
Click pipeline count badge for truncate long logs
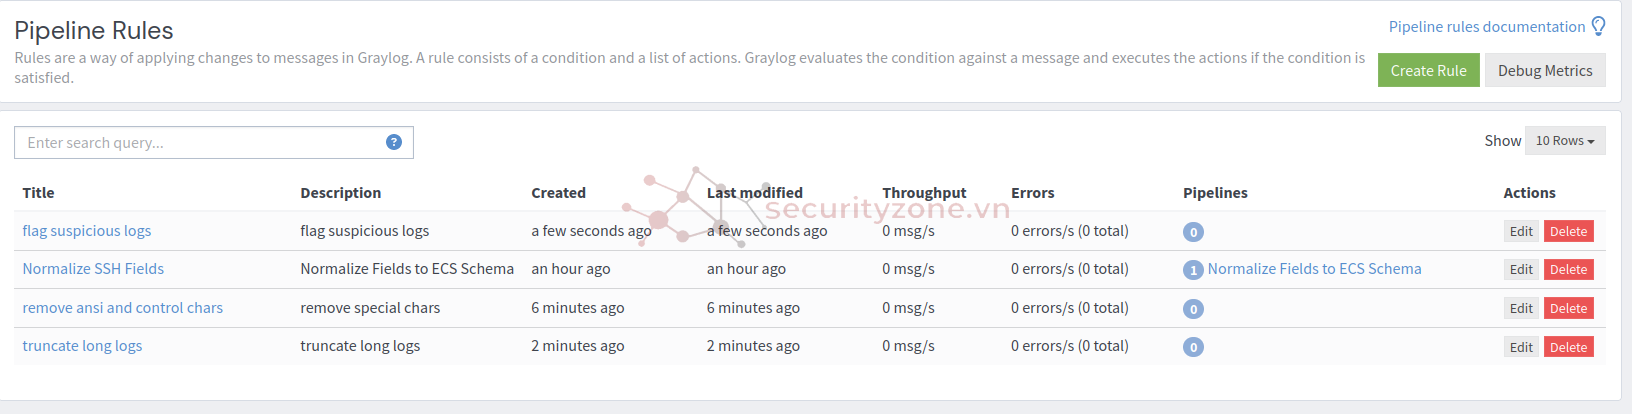[x=1193, y=347]
